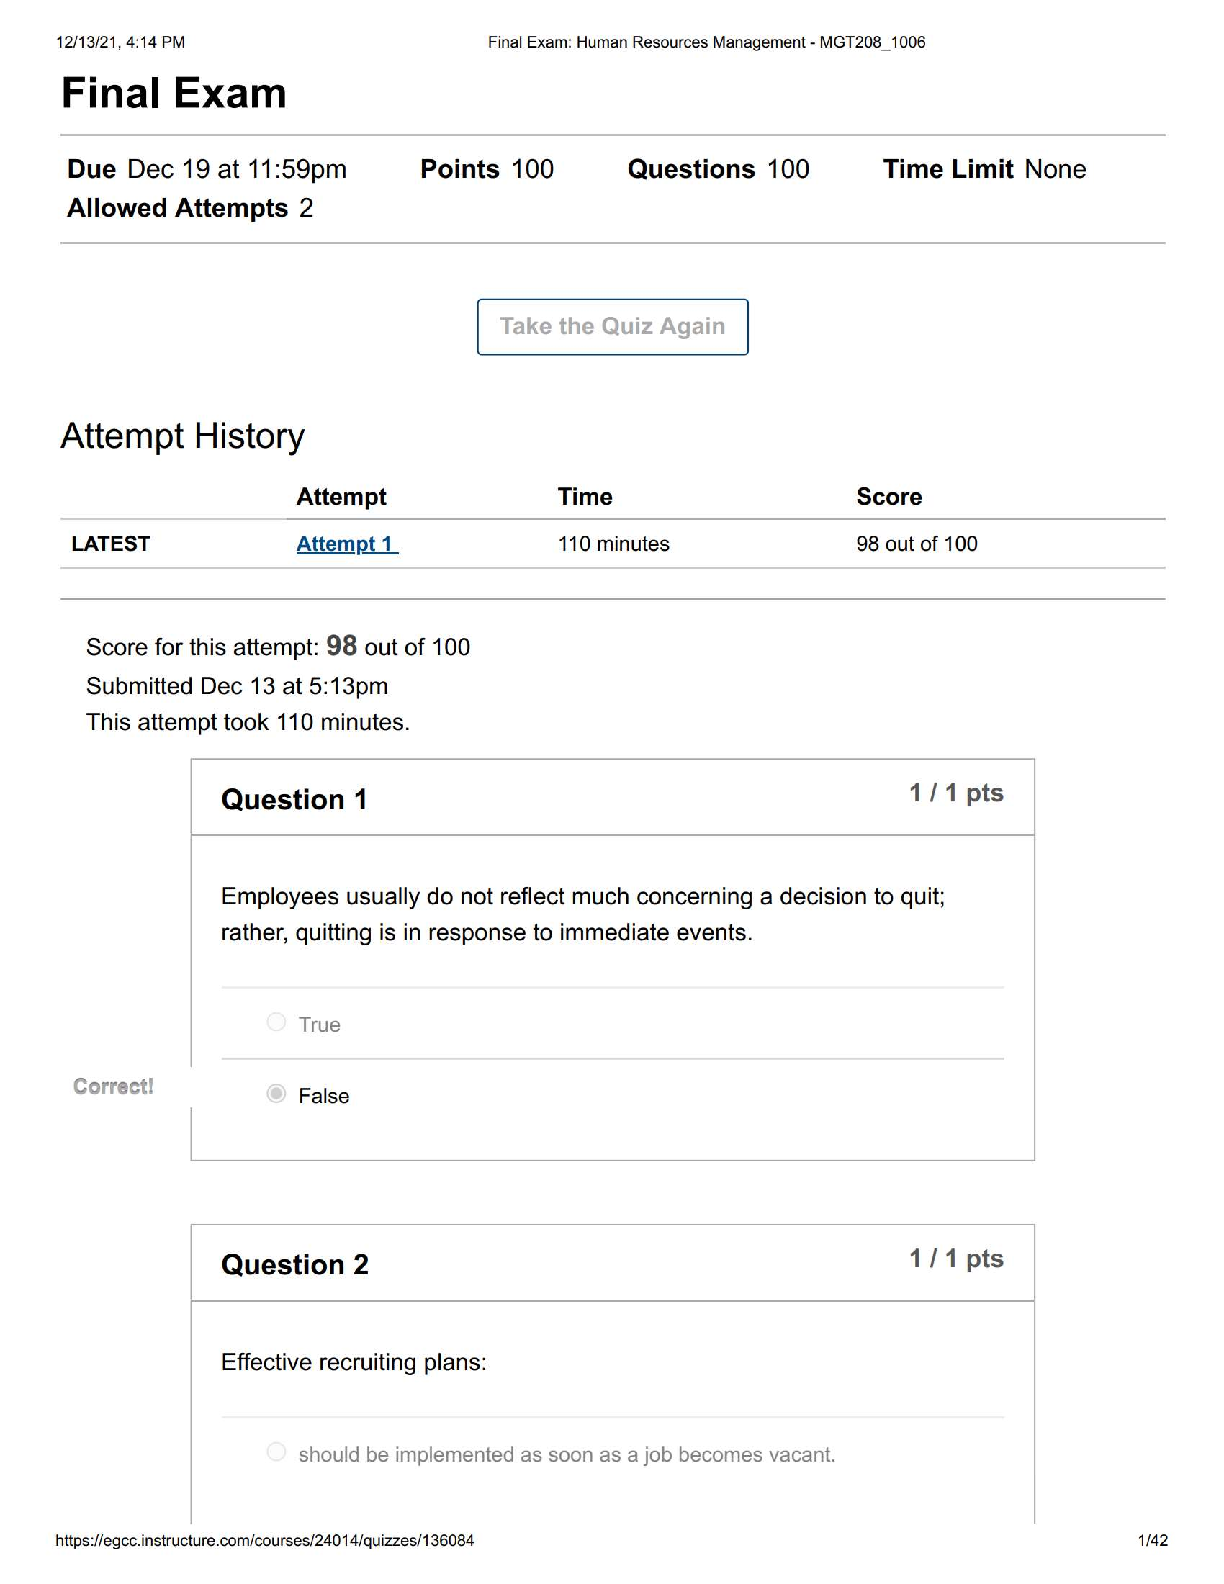Viewport: 1224px width, 1584px height.
Task: Open the Attempt 1 link
Action: [346, 544]
